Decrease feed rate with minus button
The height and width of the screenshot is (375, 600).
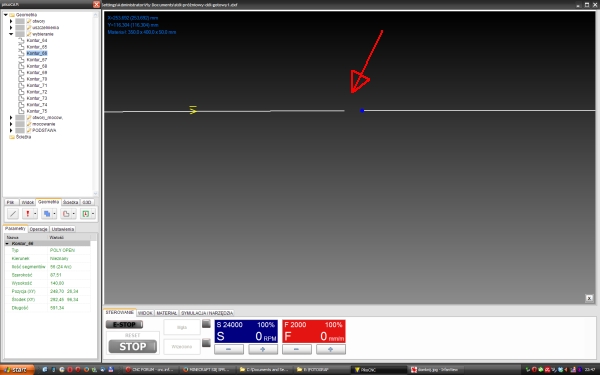297,349
